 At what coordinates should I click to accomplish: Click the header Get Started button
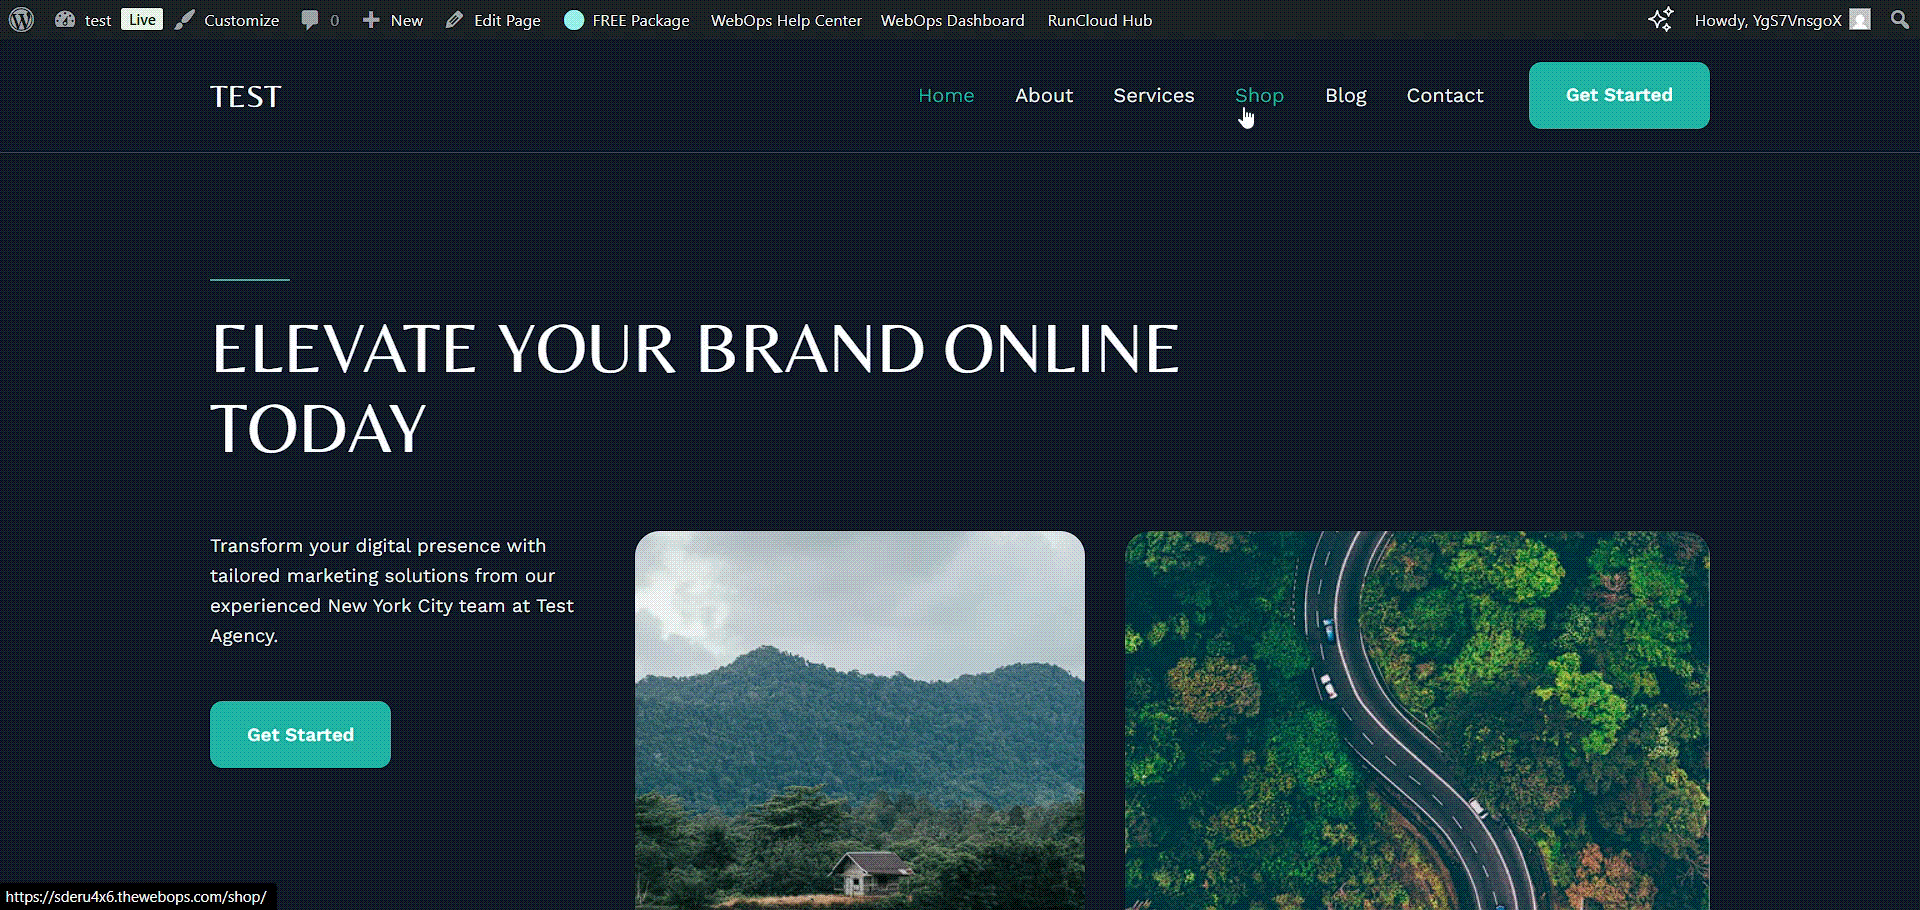pos(1619,95)
